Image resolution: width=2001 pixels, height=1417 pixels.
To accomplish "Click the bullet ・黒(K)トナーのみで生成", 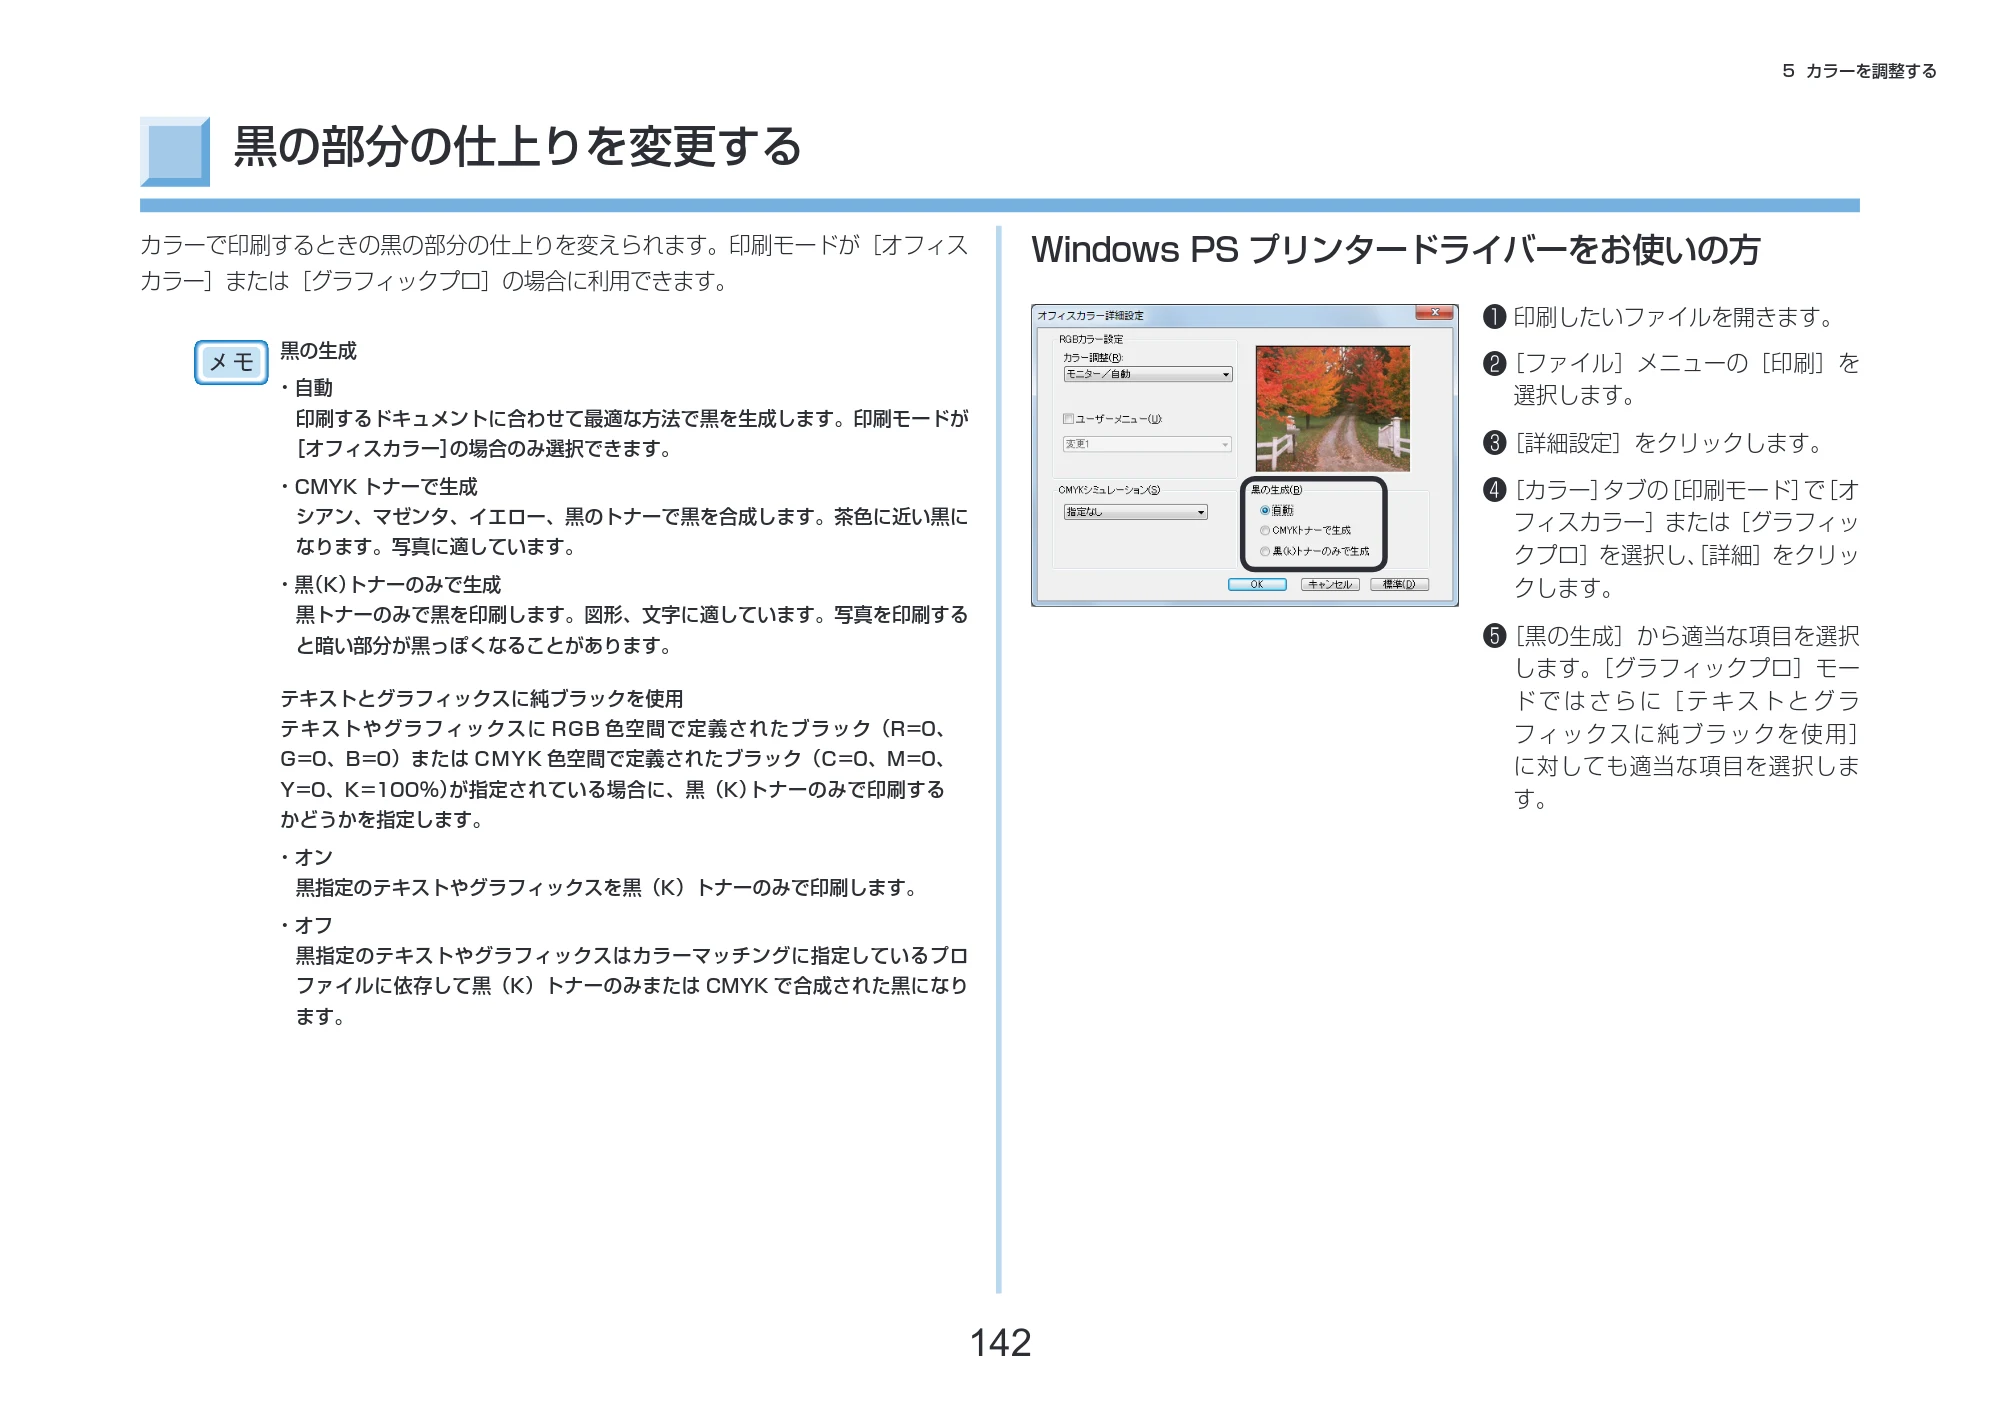I will pyautogui.click(x=391, y=585).
